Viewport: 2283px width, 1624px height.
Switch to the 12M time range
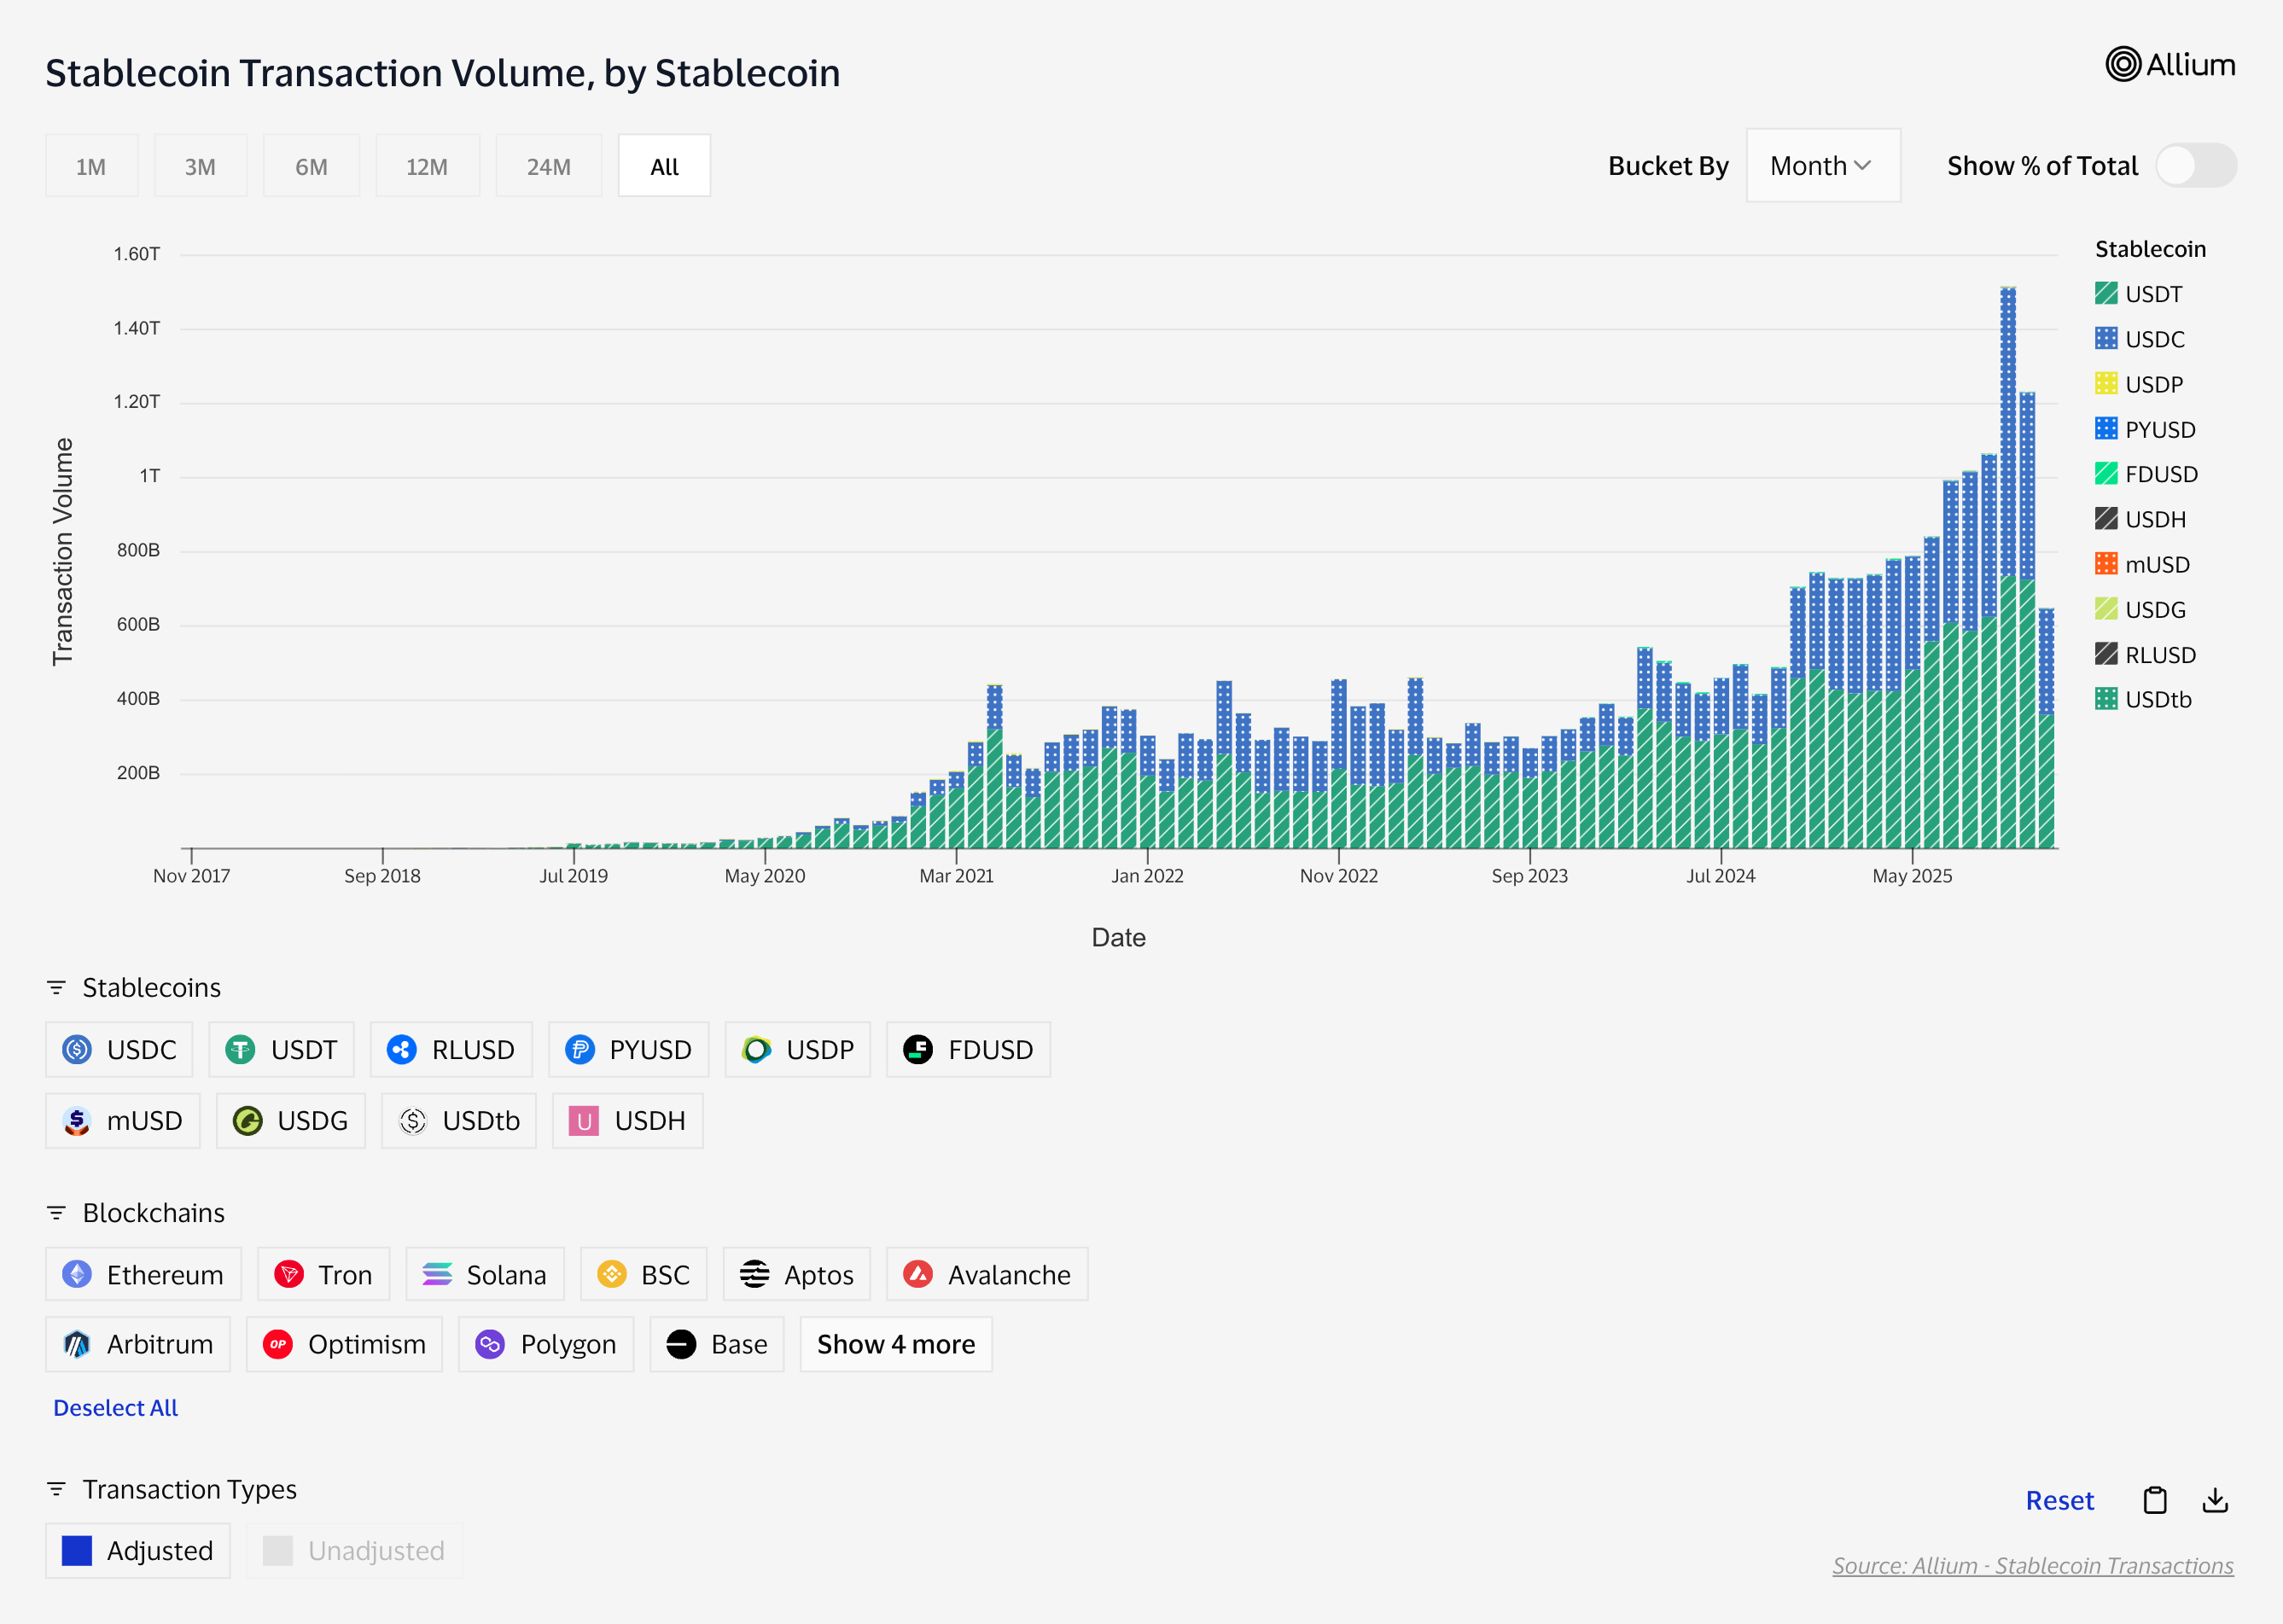click(427, 166)
